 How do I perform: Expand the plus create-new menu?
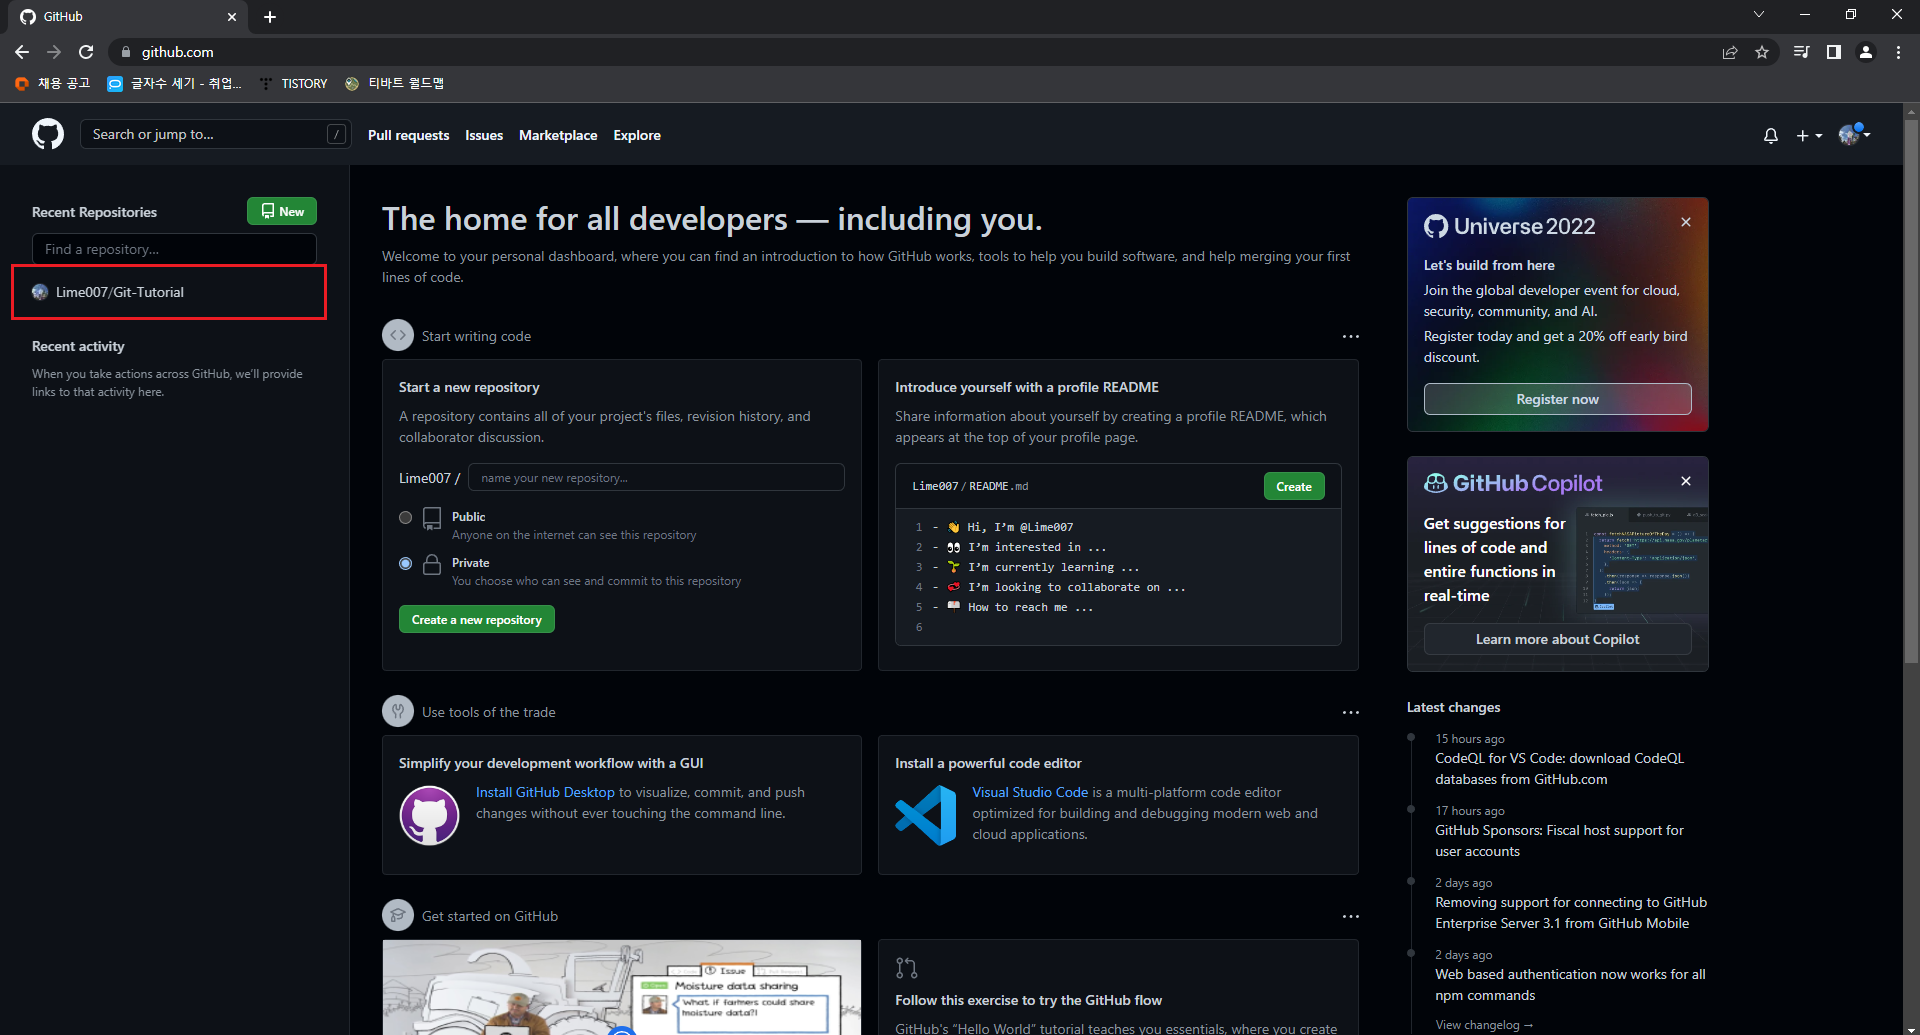click(1809, 135)
